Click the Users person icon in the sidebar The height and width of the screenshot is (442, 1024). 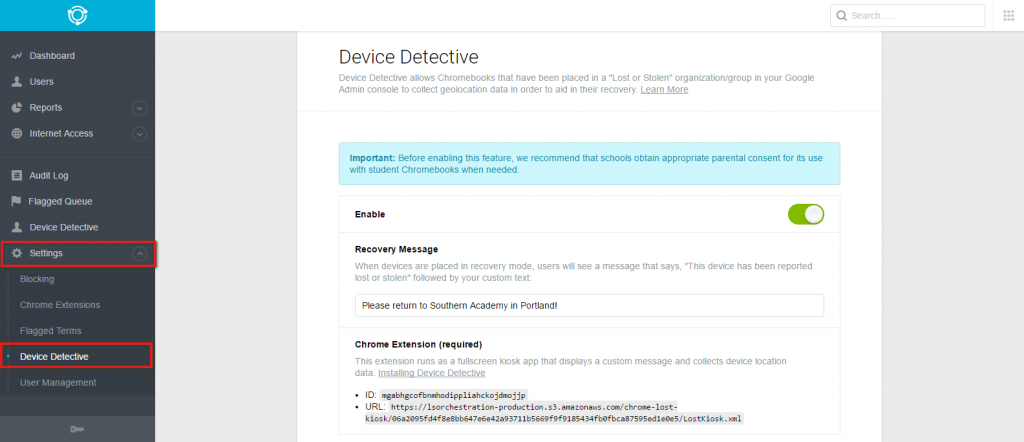pos(17,82)
